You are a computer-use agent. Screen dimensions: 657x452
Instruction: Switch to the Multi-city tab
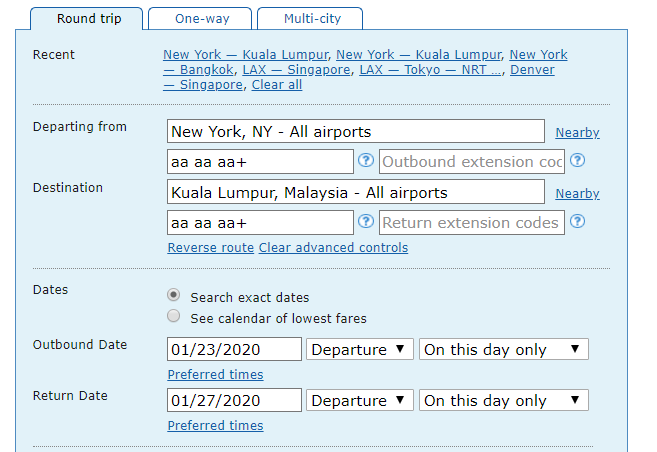(310, 19)
